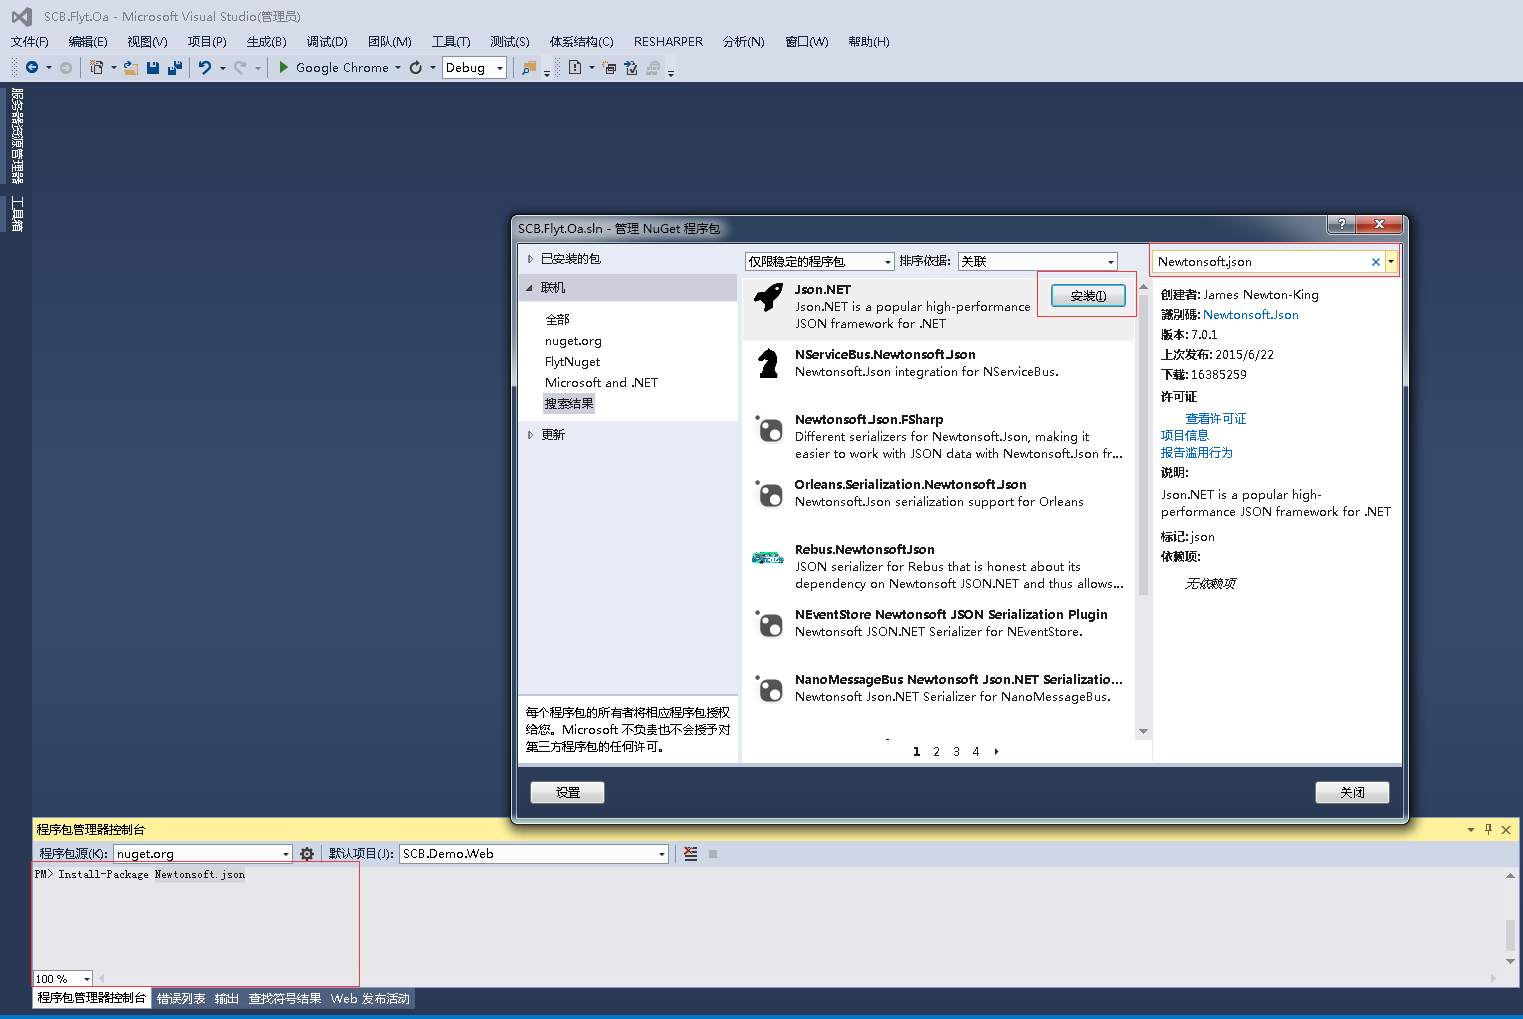Click the Json.NET rocket package icon
The image size is (1523, 1019).
[x=768, y=297]
